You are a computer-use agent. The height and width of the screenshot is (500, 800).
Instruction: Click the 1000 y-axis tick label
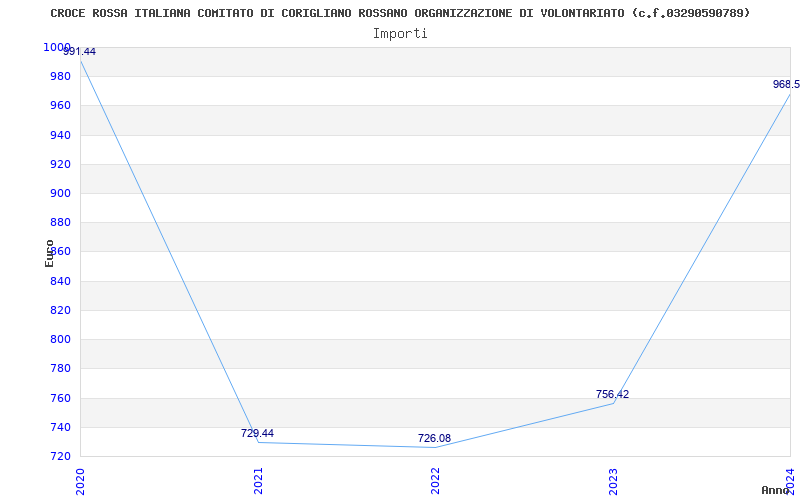tap(57, 47)
